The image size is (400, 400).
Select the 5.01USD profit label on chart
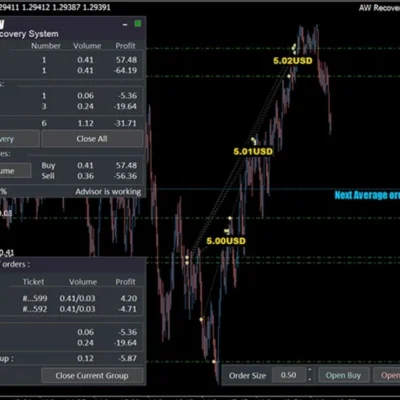253,152
